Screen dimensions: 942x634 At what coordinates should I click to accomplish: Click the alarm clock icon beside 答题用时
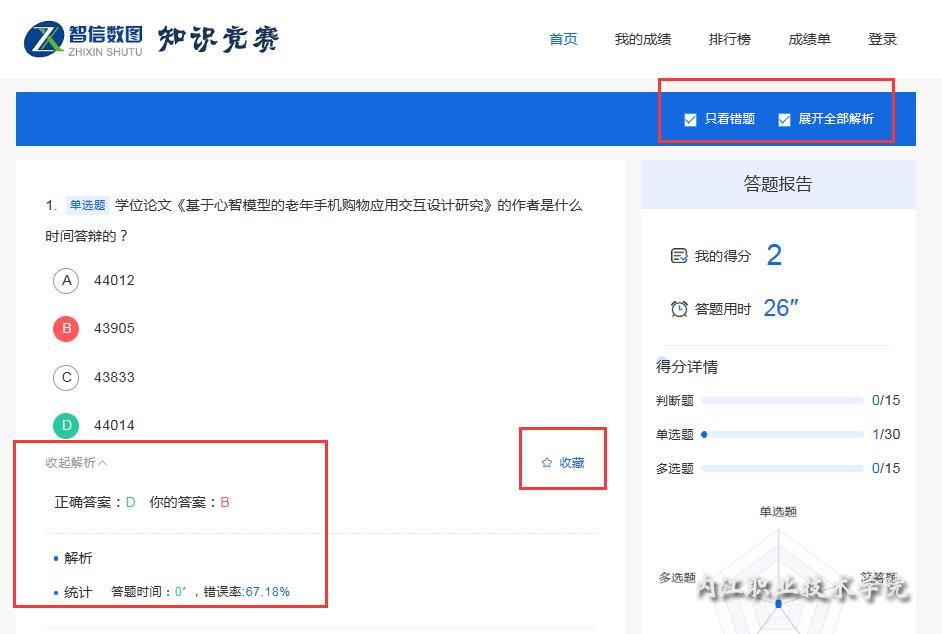pyautogui.click(x=679, y=309)
